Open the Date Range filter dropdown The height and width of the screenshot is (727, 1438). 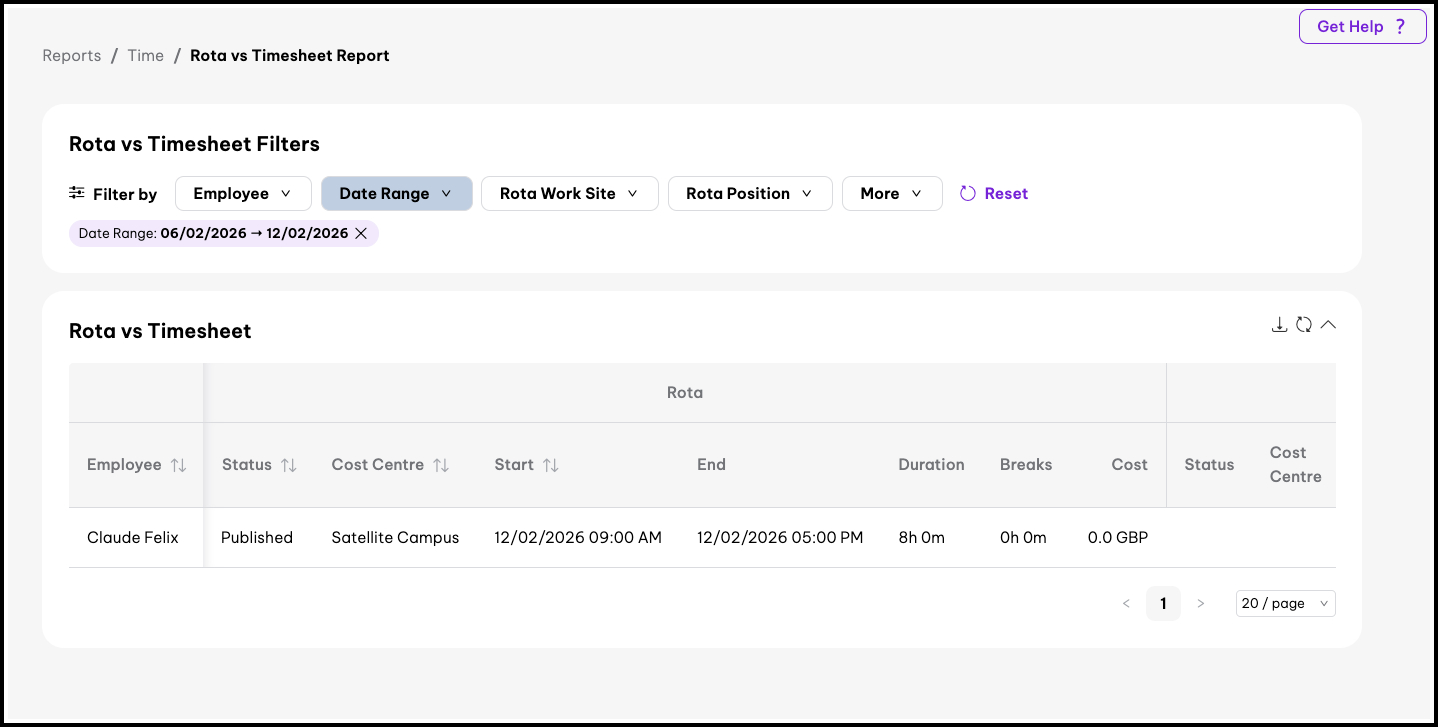(396, 194)
